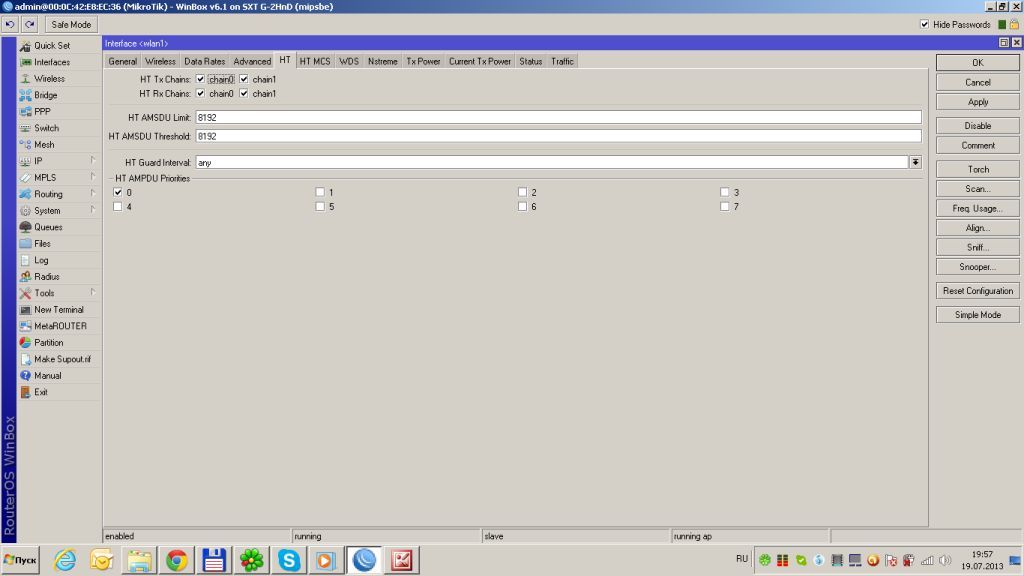Open the WinBox taskbar icon

tap(364, 560)
